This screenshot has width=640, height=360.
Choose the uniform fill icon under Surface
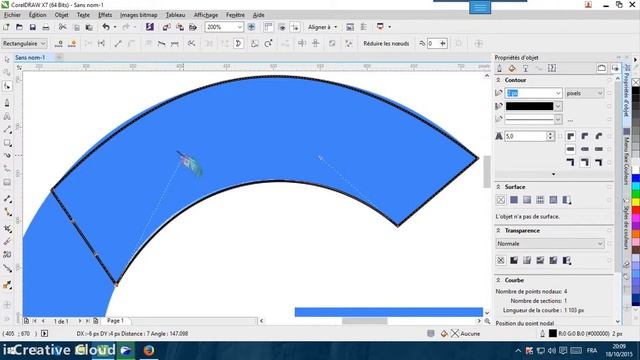coord(514,200)
